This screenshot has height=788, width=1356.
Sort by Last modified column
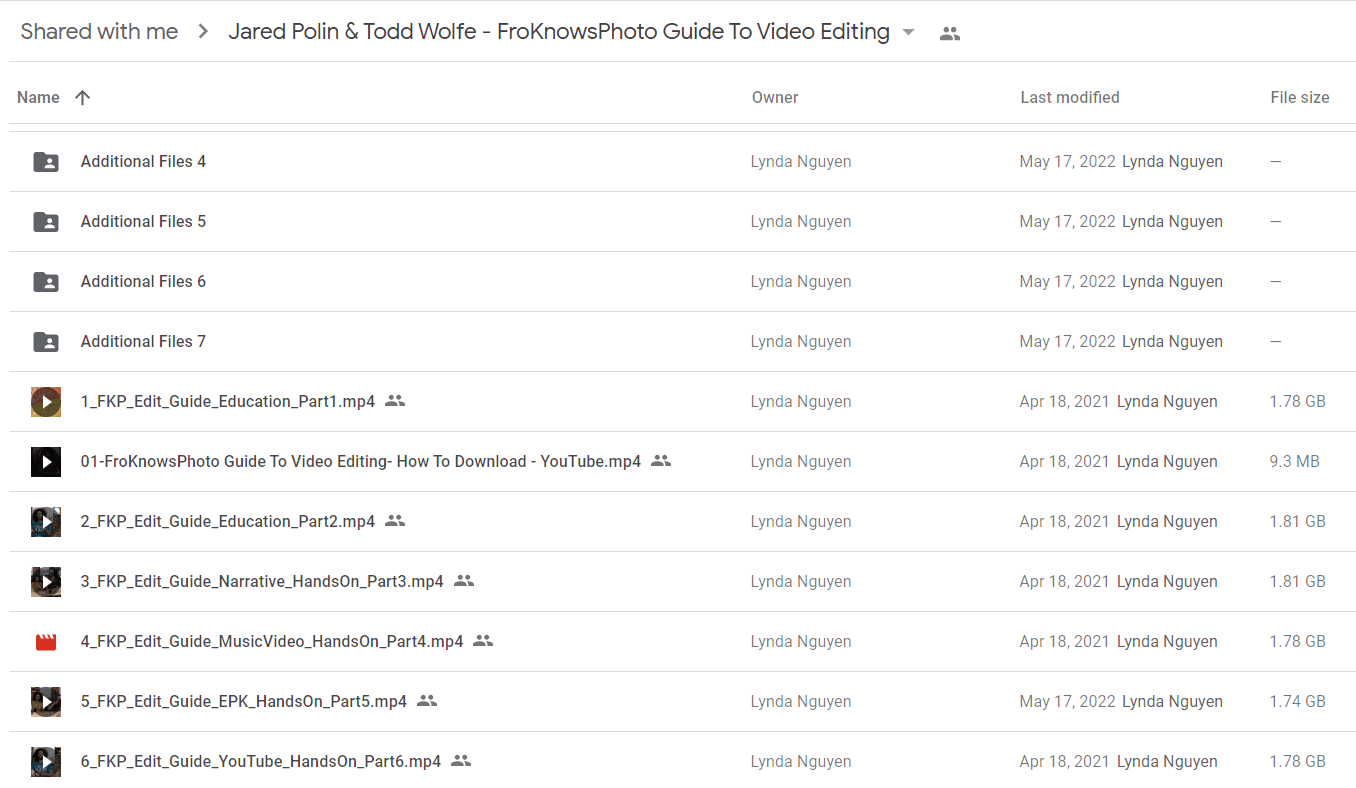[1070, 97]
